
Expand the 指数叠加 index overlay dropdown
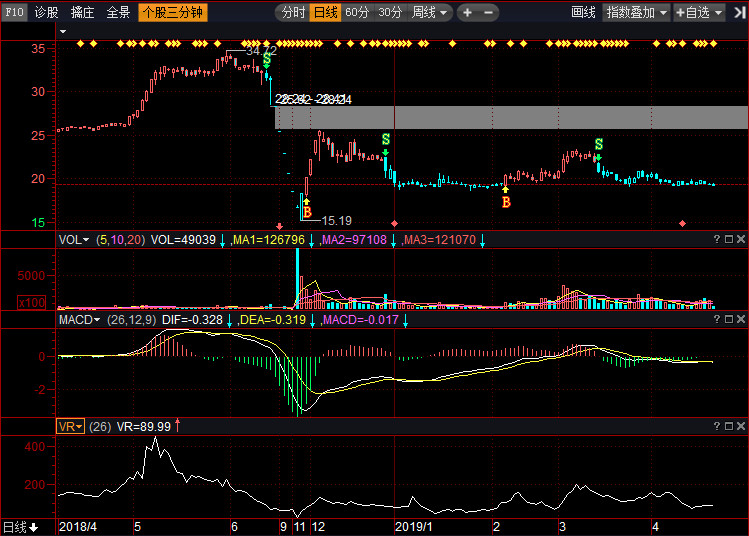pos(636,12)
